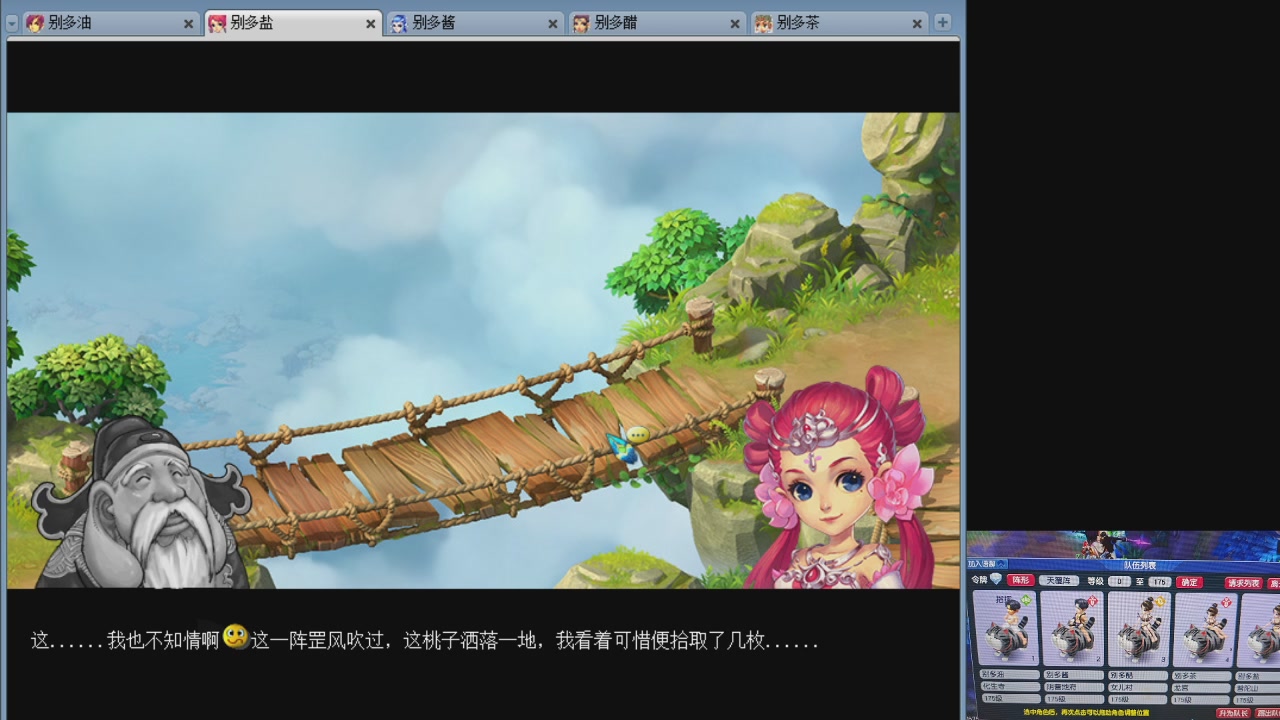The width and height of the screenshot is (1280, 720).
Task: Add a new tab with plus button
Action: point(942,22)
